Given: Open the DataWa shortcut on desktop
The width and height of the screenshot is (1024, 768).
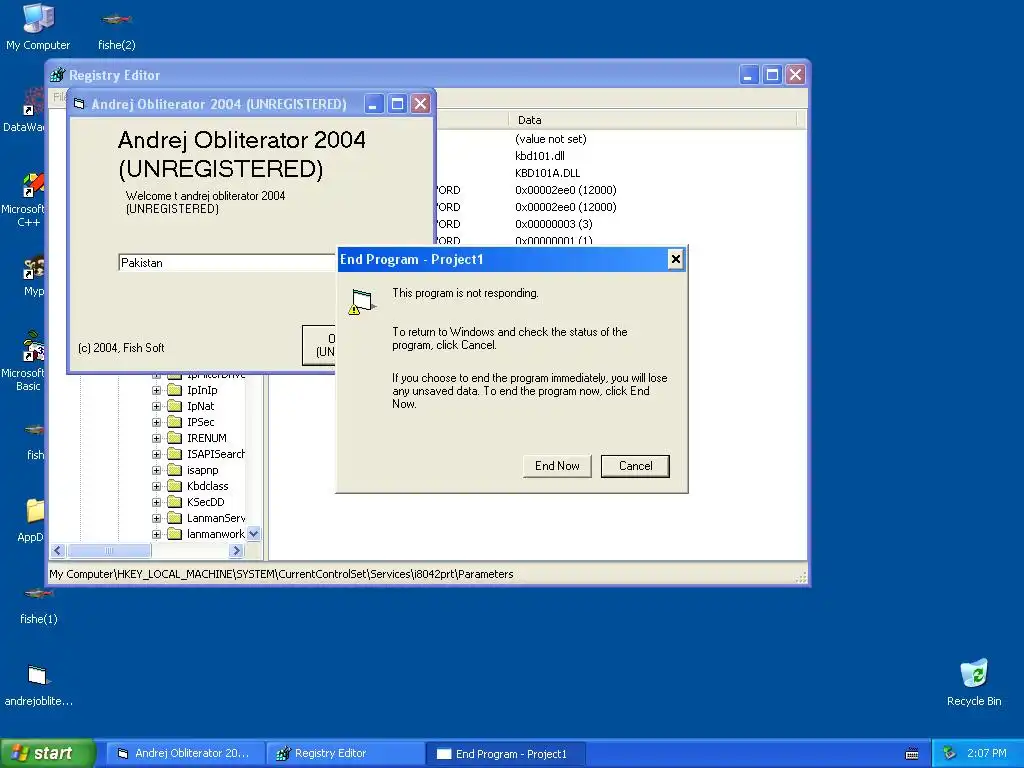Looking at the screenshot, I should [26, 111].
